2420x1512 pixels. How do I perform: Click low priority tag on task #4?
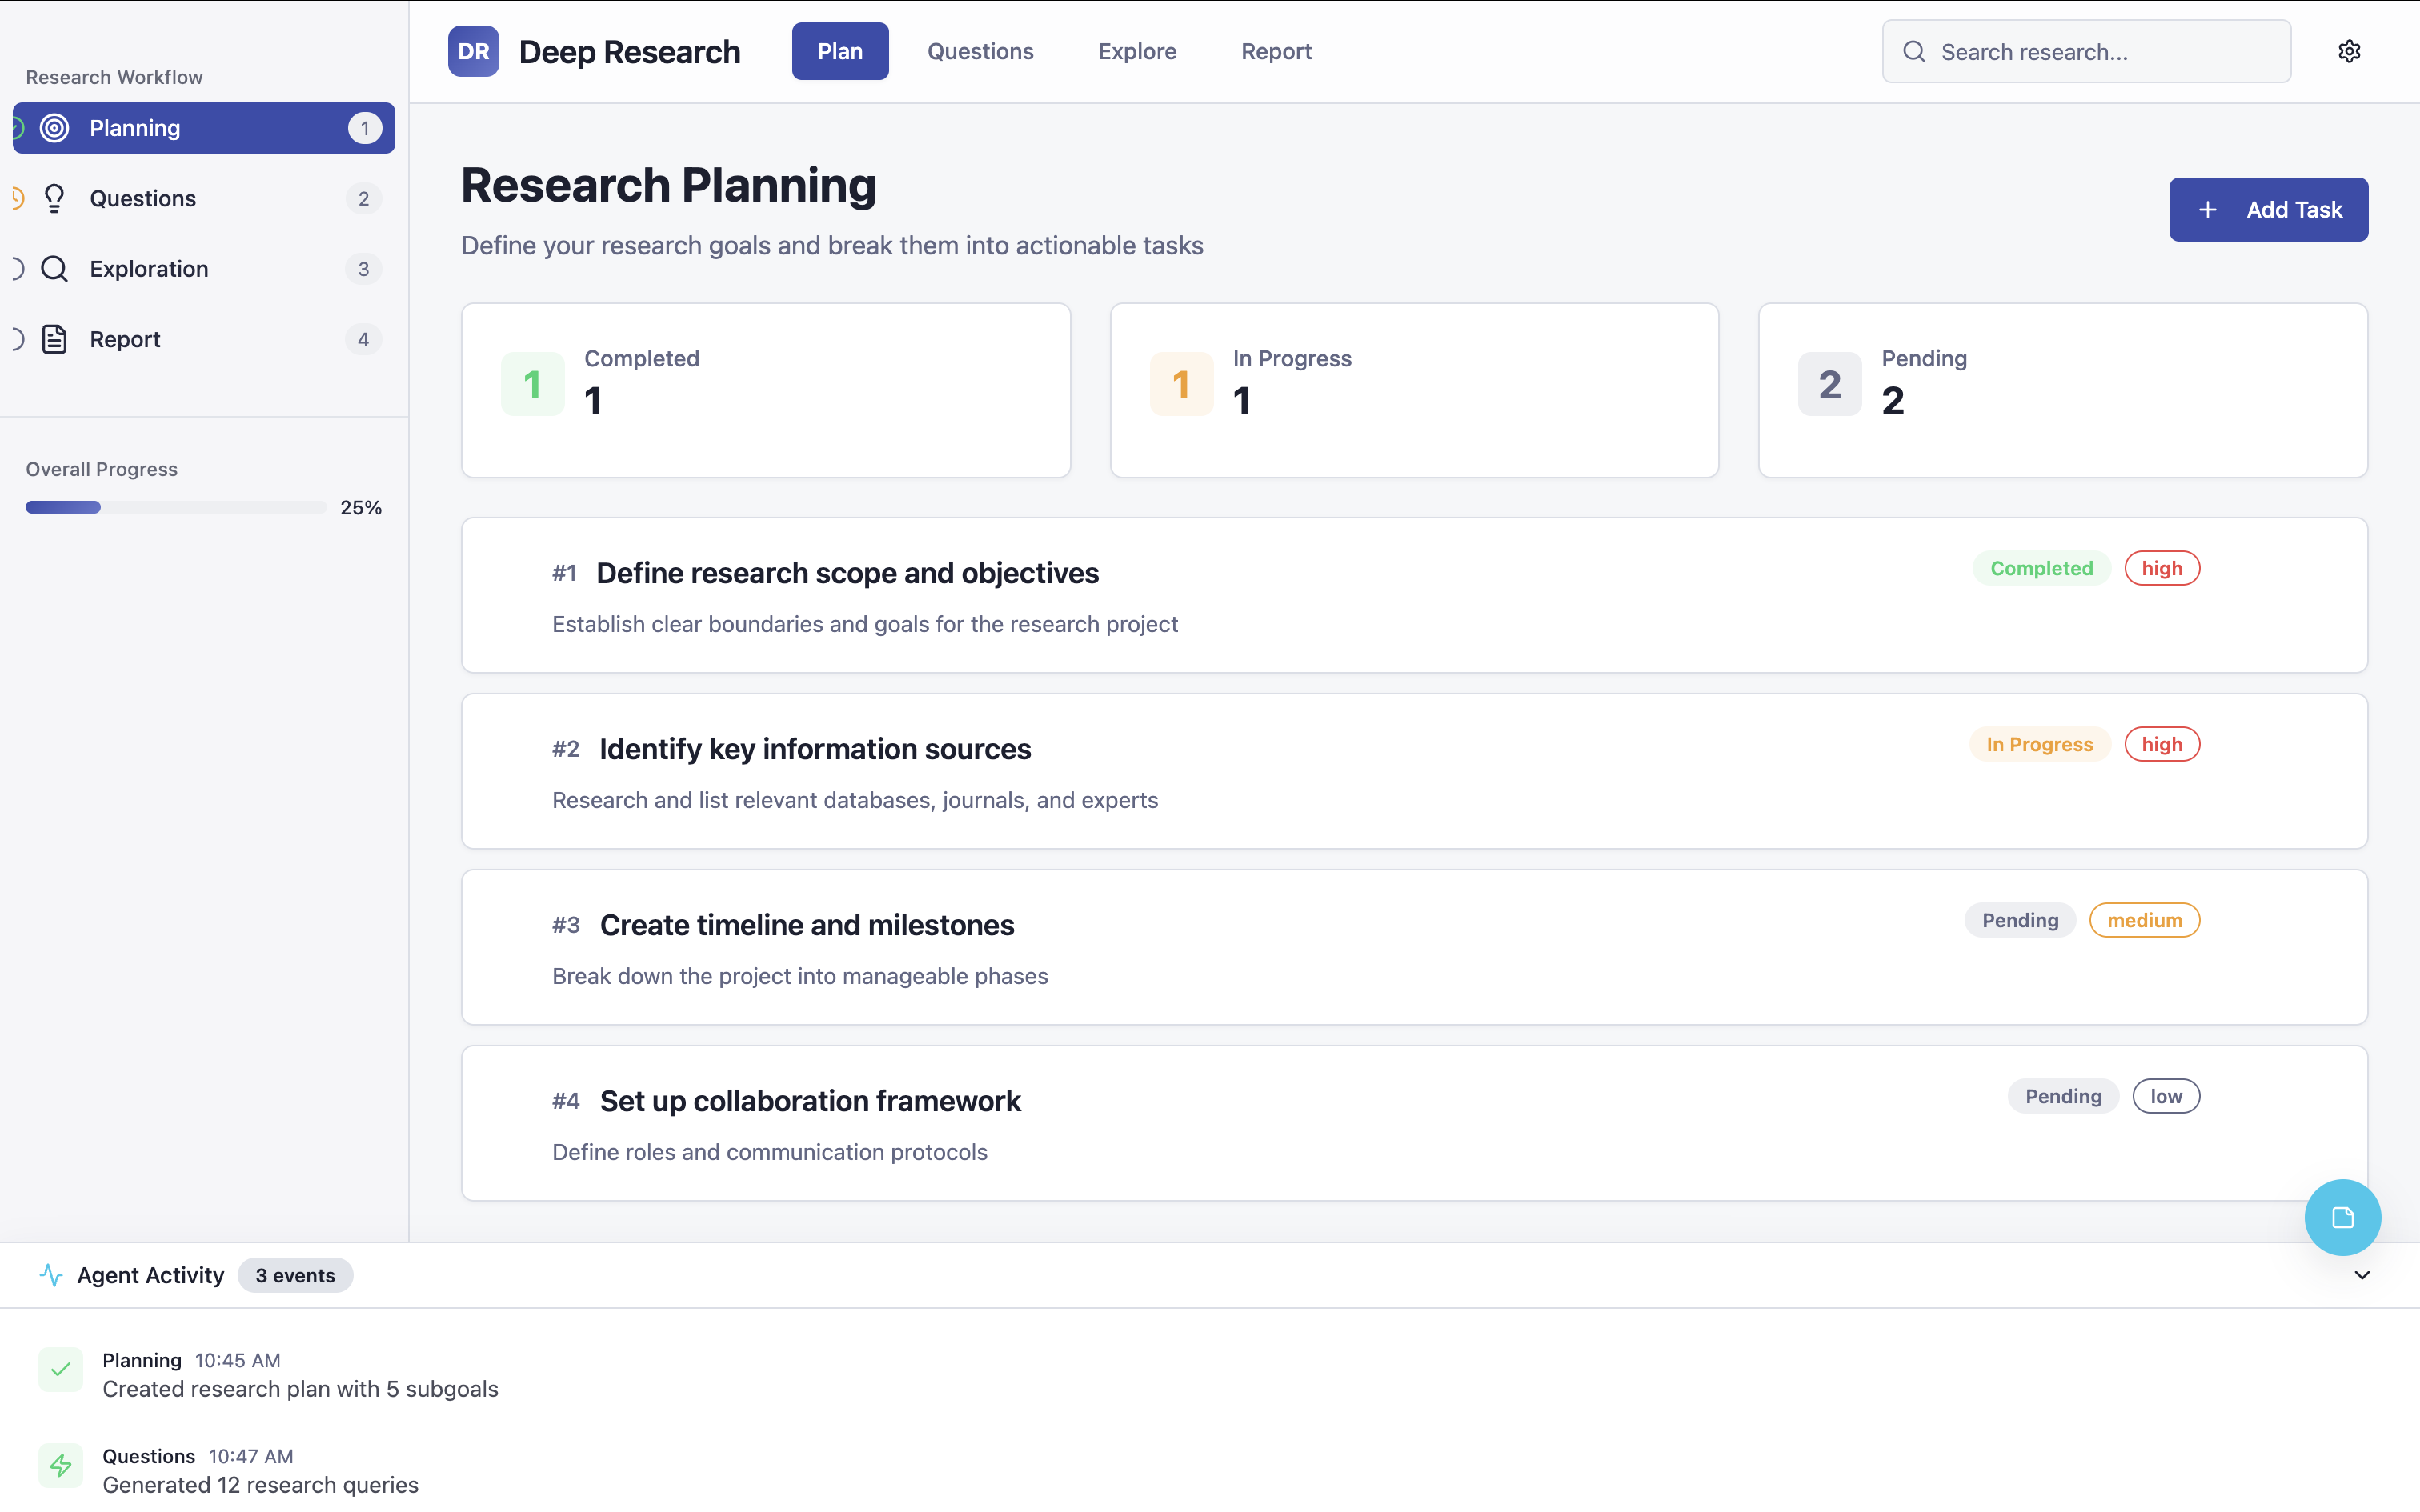coord(2166,1096)
